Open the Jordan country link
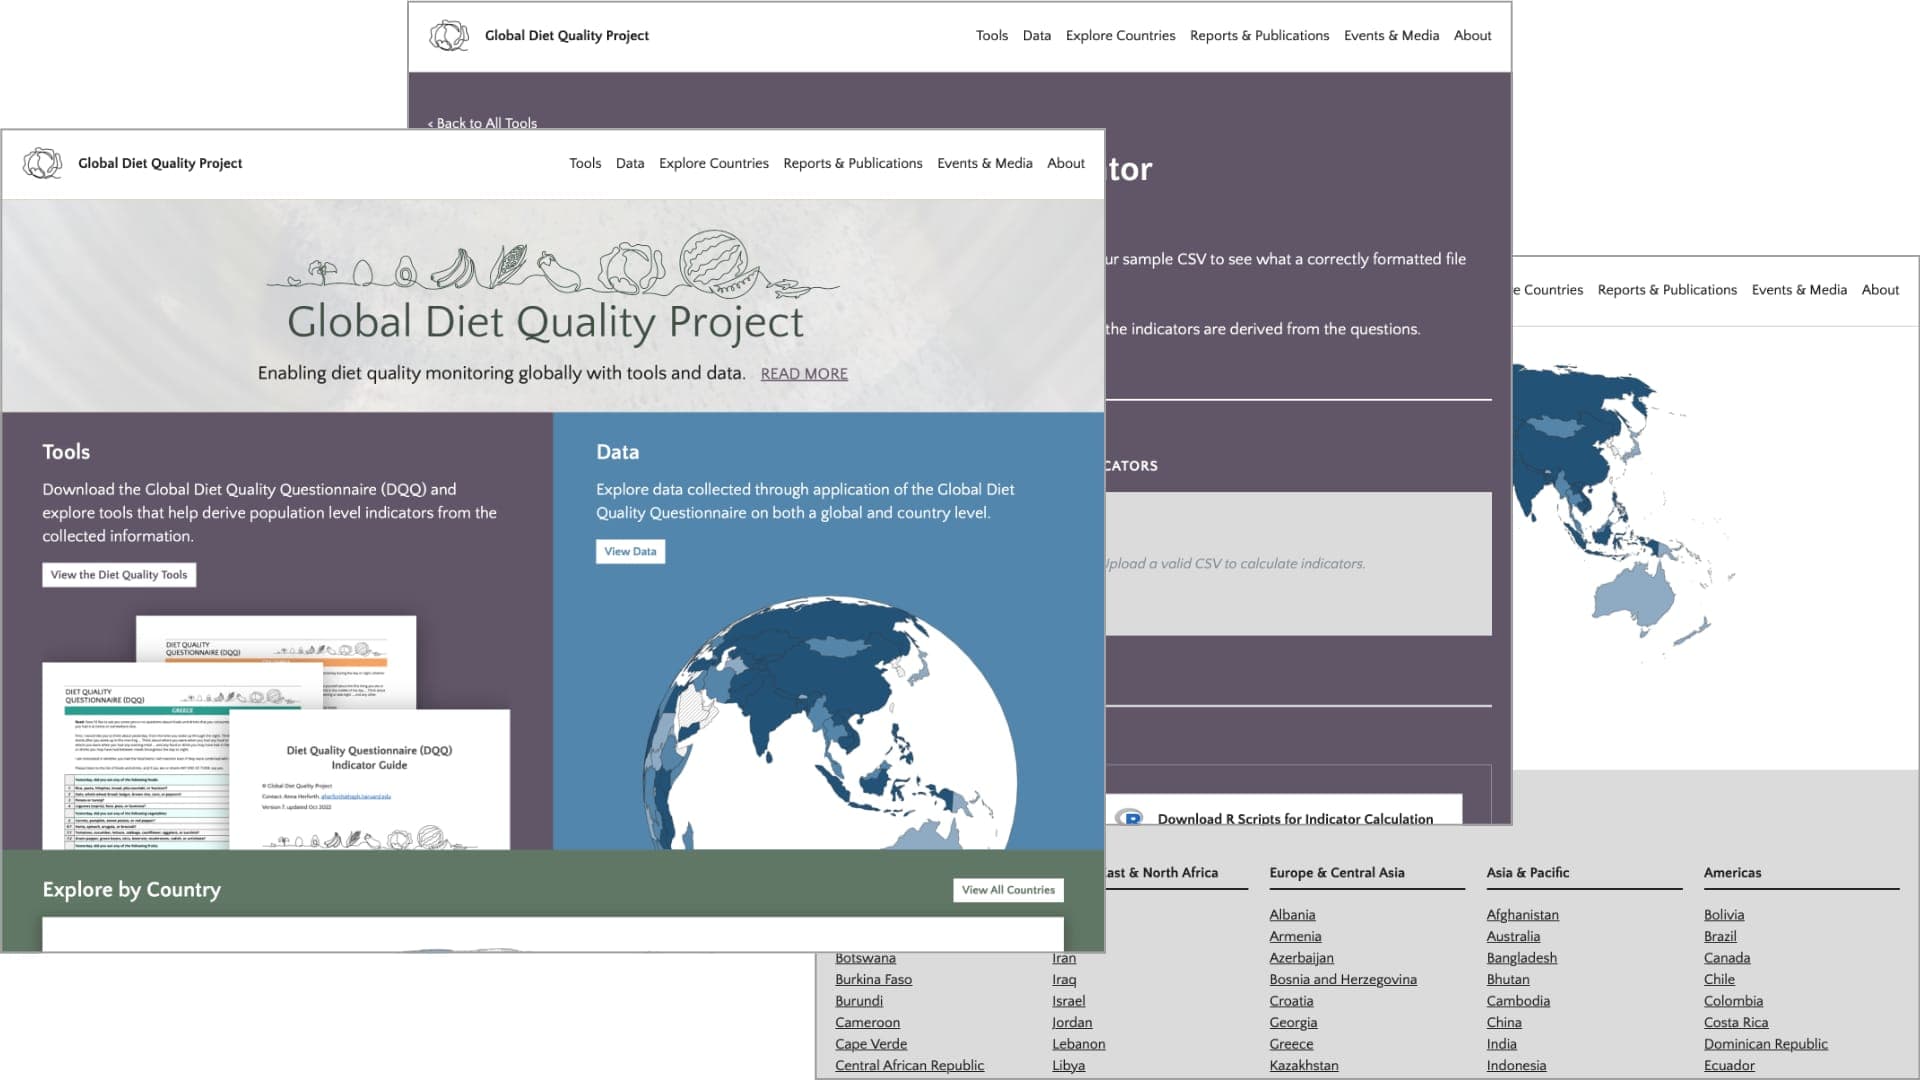1920x1080 pixels. pyautogui.click(x=1072, y=1023)
